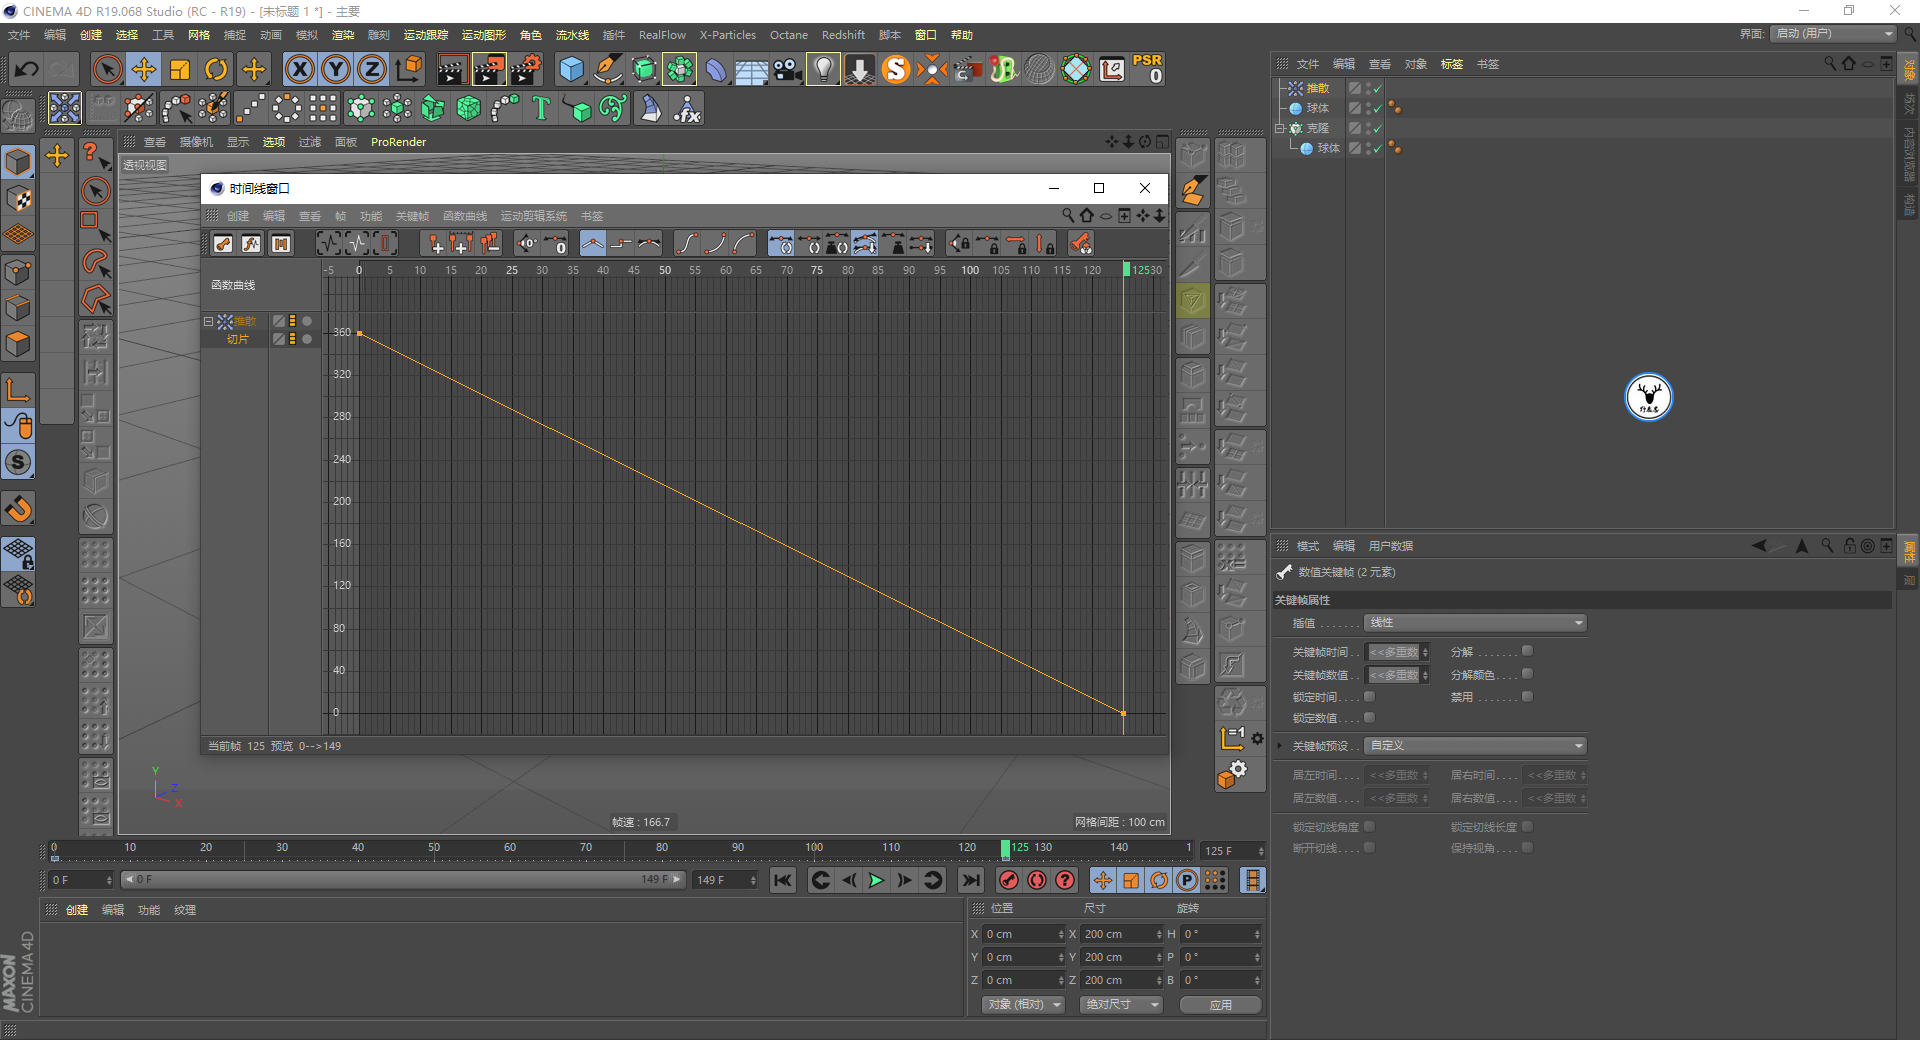Open the render settings icon
Image resolution: width=1920 pixels, height=1040 pixels.
click(526, 69)
